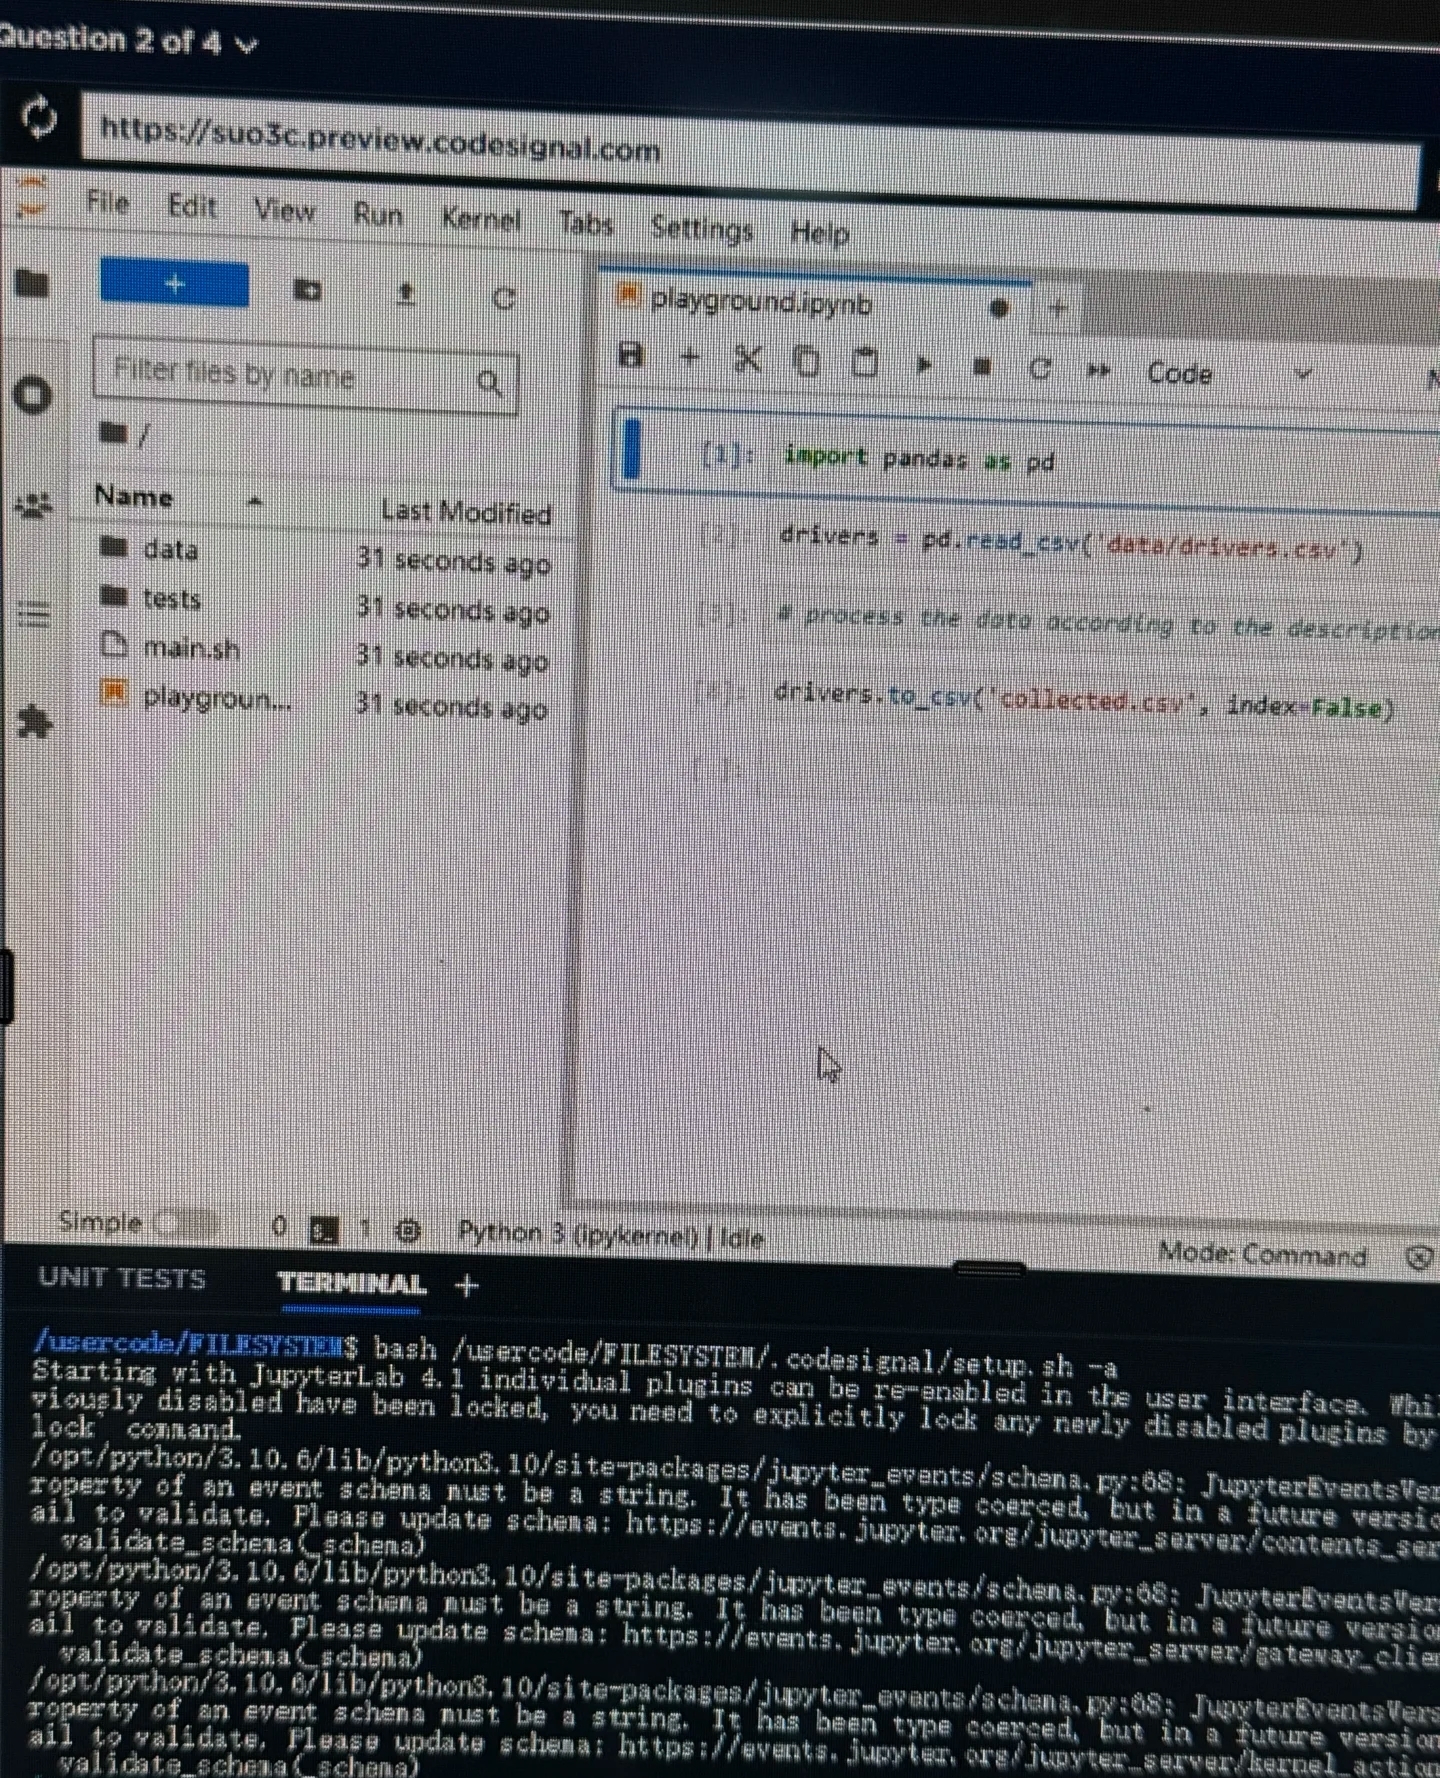
Task: Paste cell from clipboard icon
Action: coord(864,362)
